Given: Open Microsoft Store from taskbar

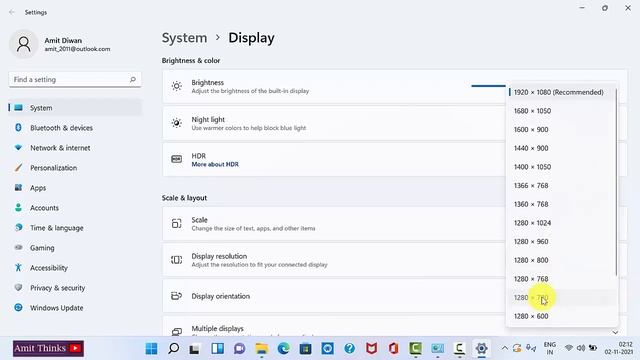Looking at the screenshot, I should (x=305, y=349).
